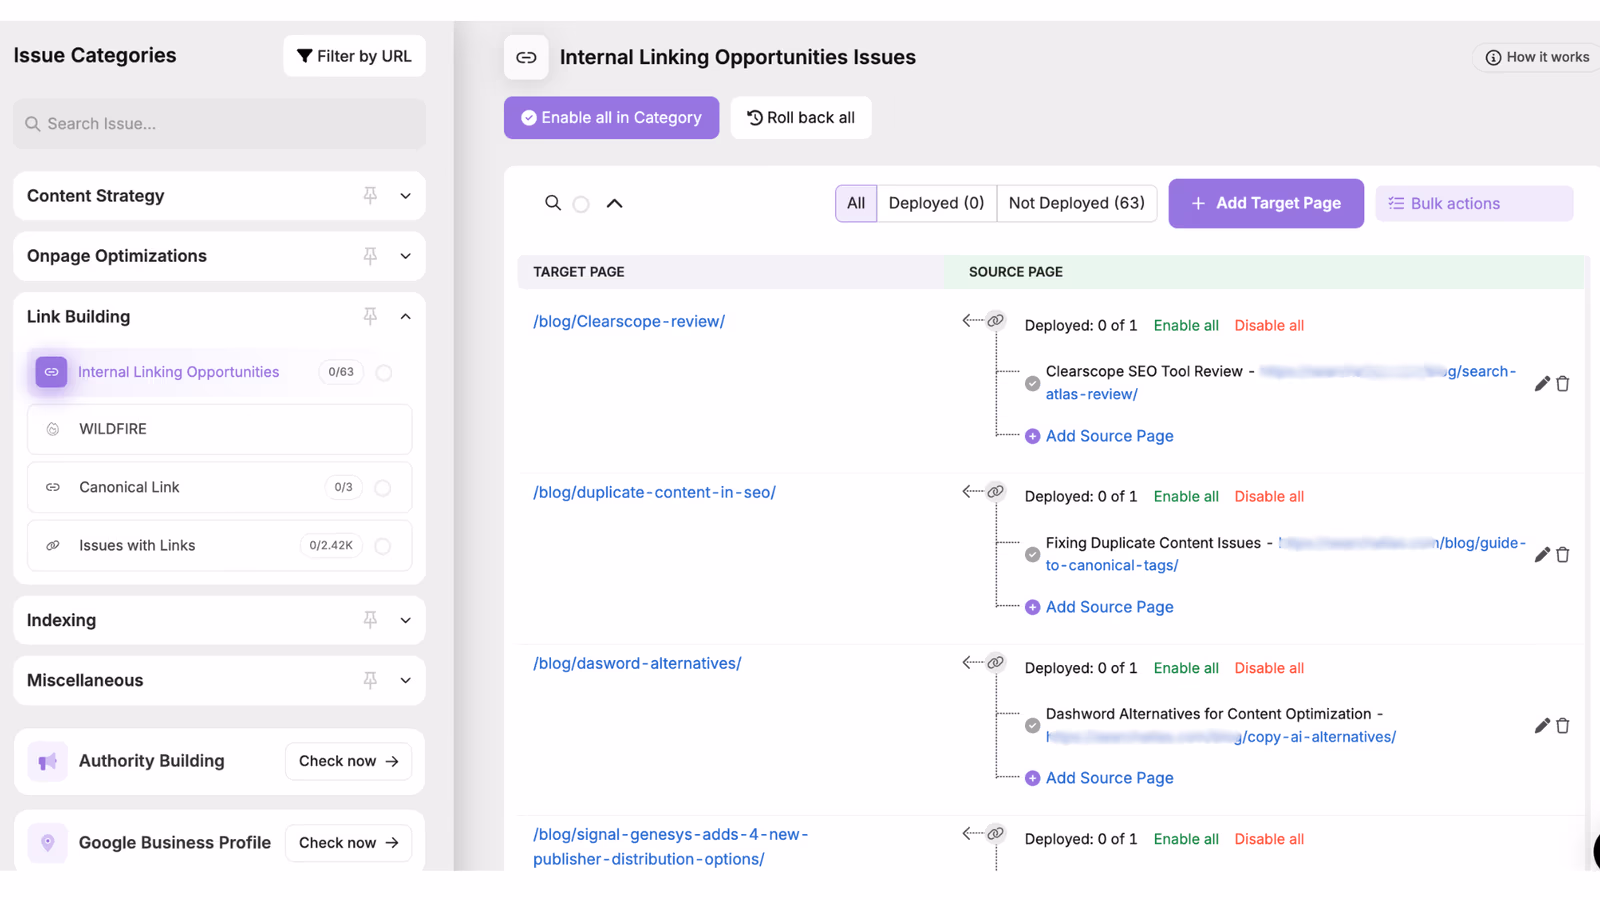Click the Add Target Page button
This screenshot has width=1600, height=900.
click(x=1266, y=203)
